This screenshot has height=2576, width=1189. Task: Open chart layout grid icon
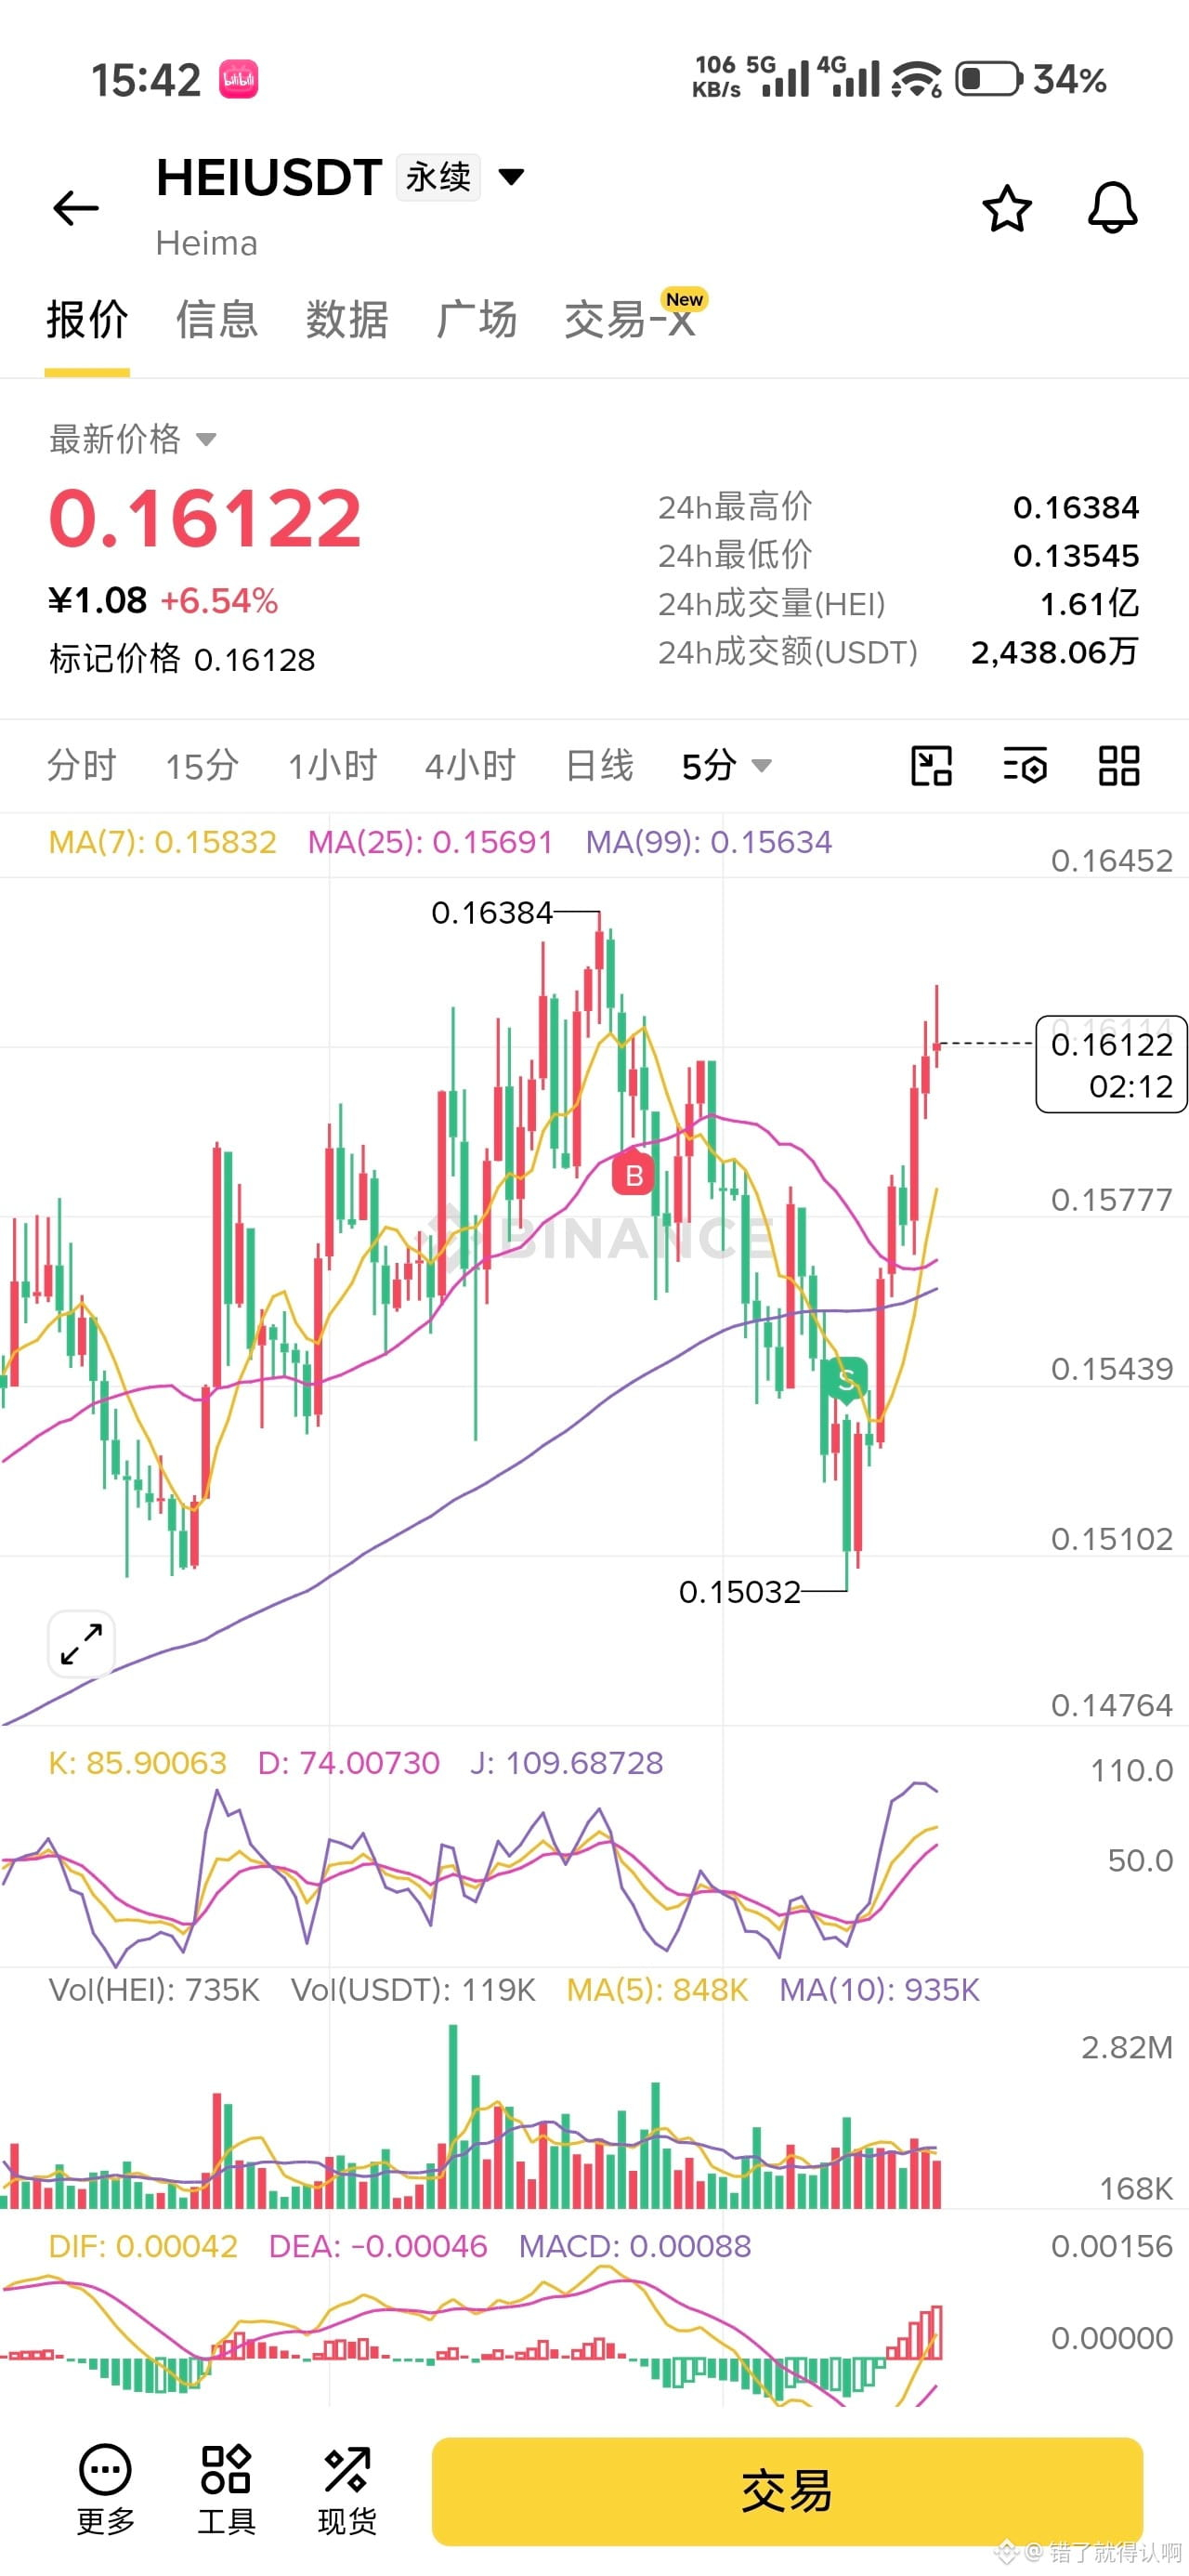point(1119,766)
